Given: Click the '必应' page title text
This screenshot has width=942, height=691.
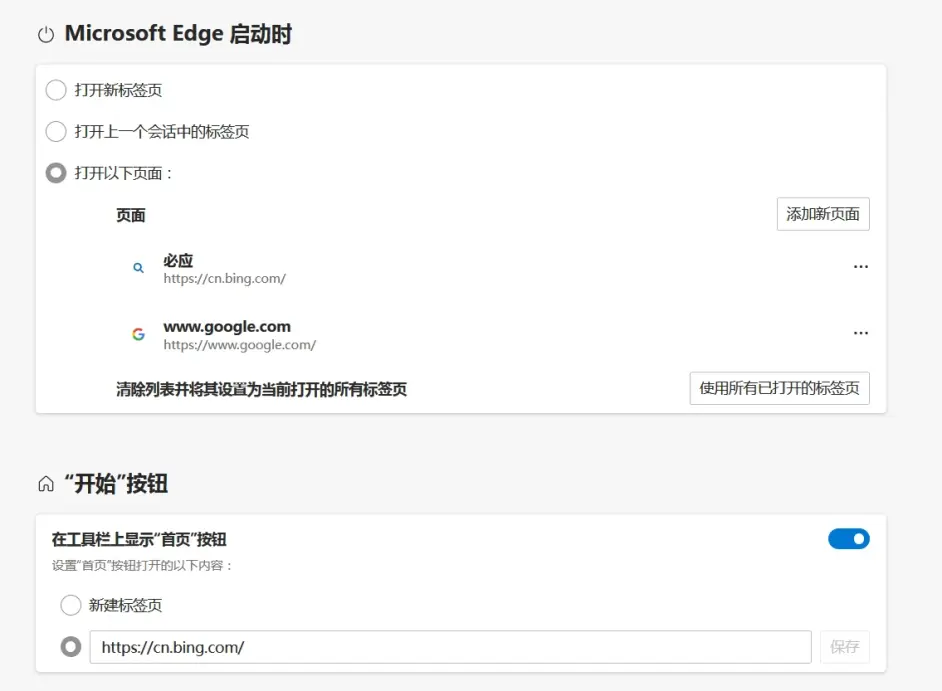Looking at the screenshot, I should [178, 261].
